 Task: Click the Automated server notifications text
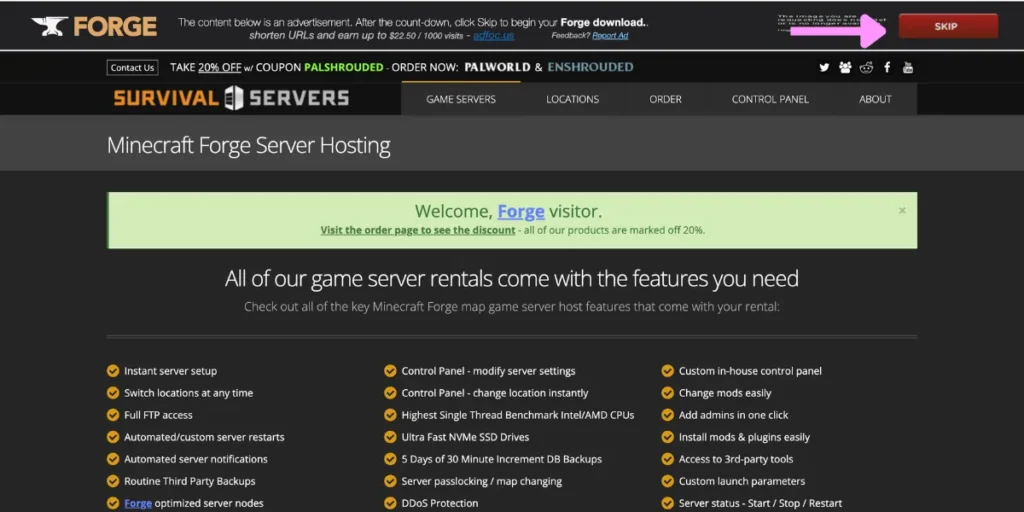tap(196, 459)
